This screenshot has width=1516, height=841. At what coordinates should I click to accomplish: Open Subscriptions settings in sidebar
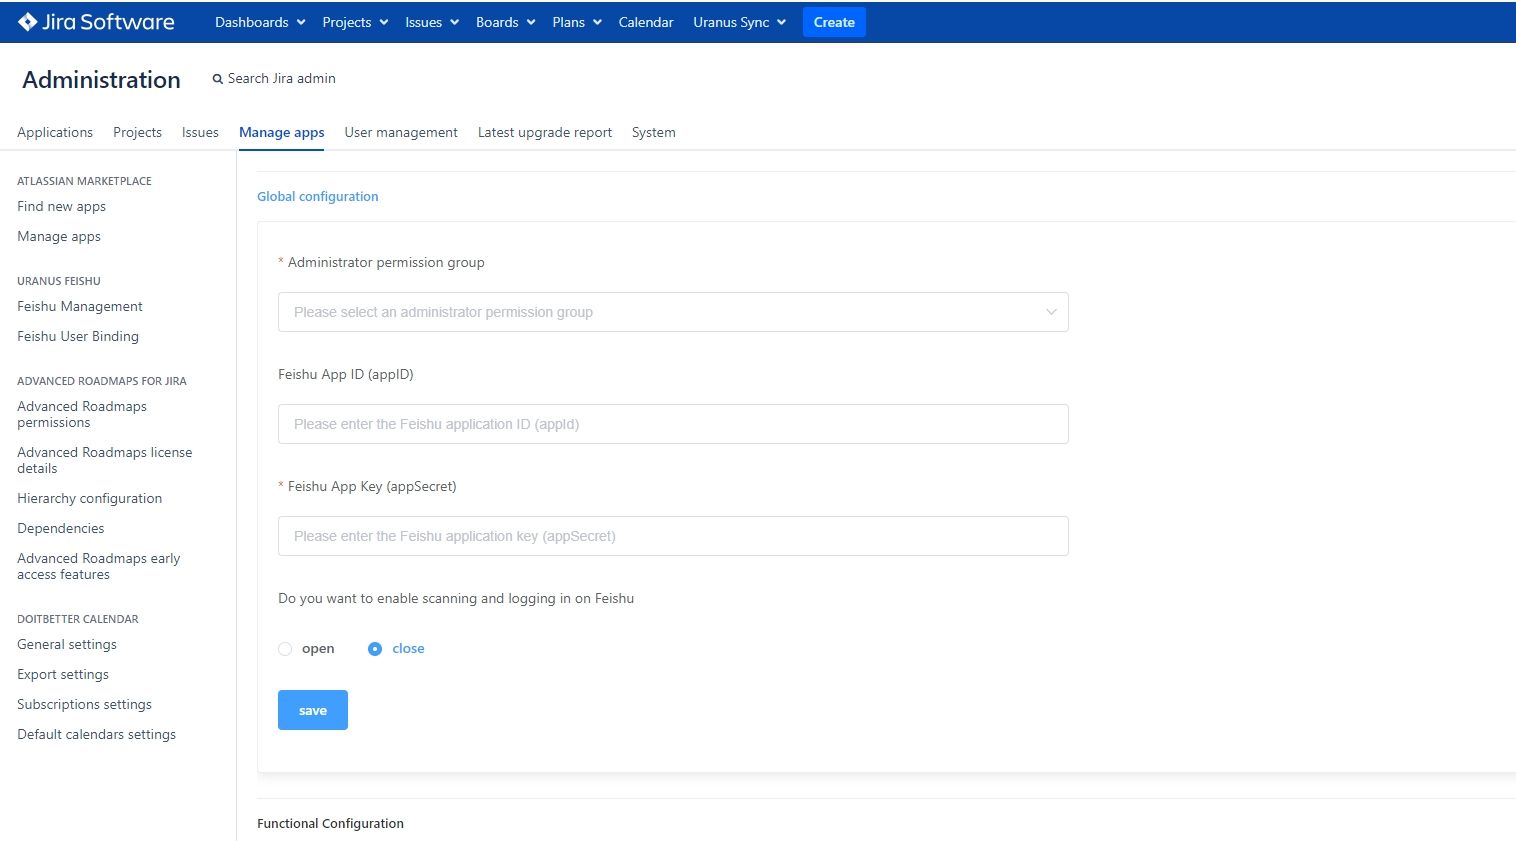pos(84,704)
